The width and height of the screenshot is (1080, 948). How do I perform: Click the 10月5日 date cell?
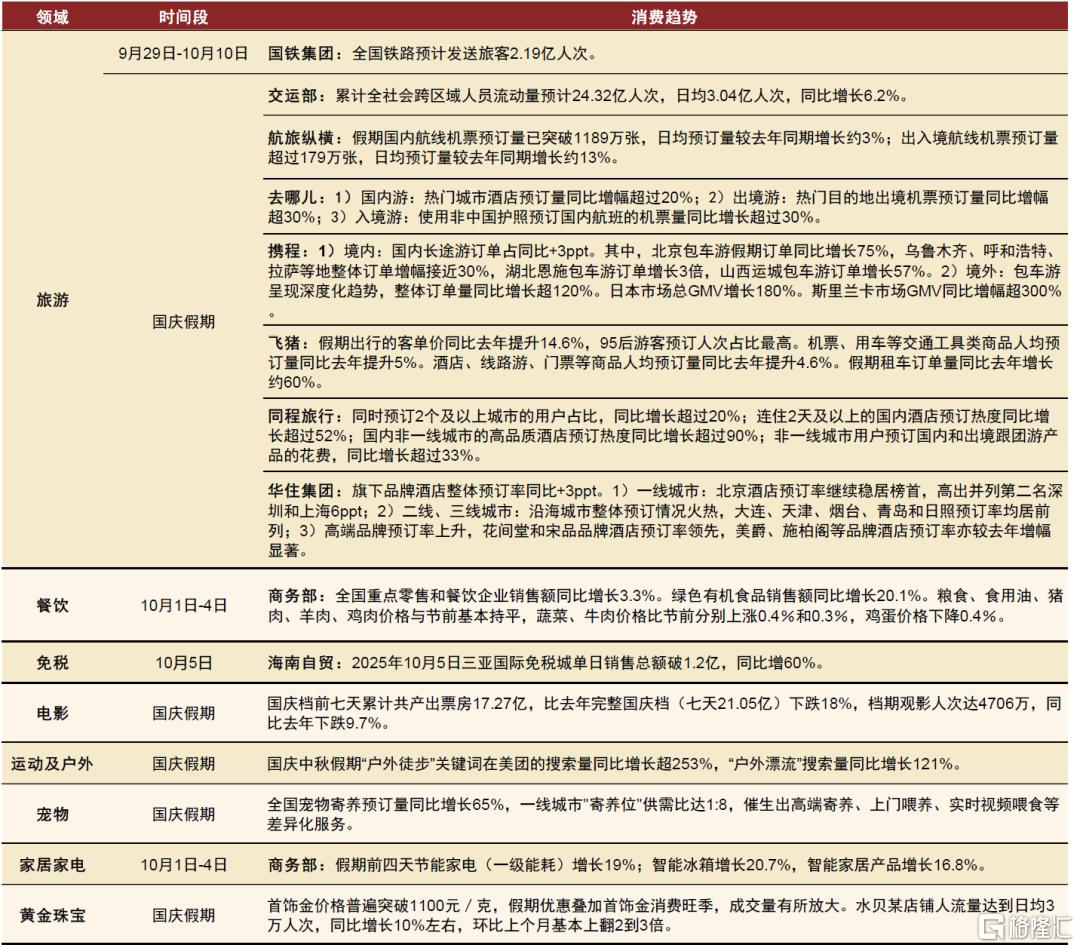coord(183,662)
